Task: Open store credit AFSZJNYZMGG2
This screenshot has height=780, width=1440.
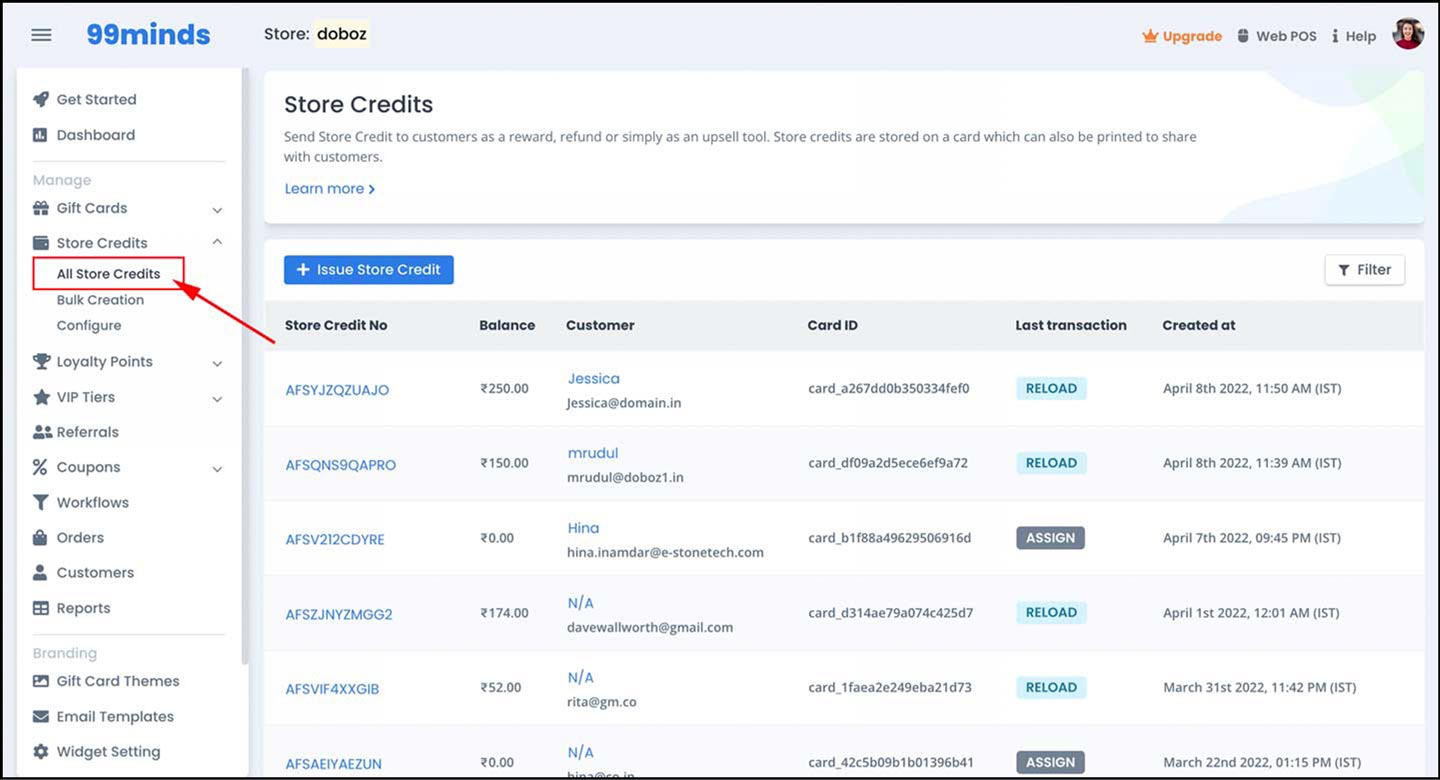Action: 339,614
